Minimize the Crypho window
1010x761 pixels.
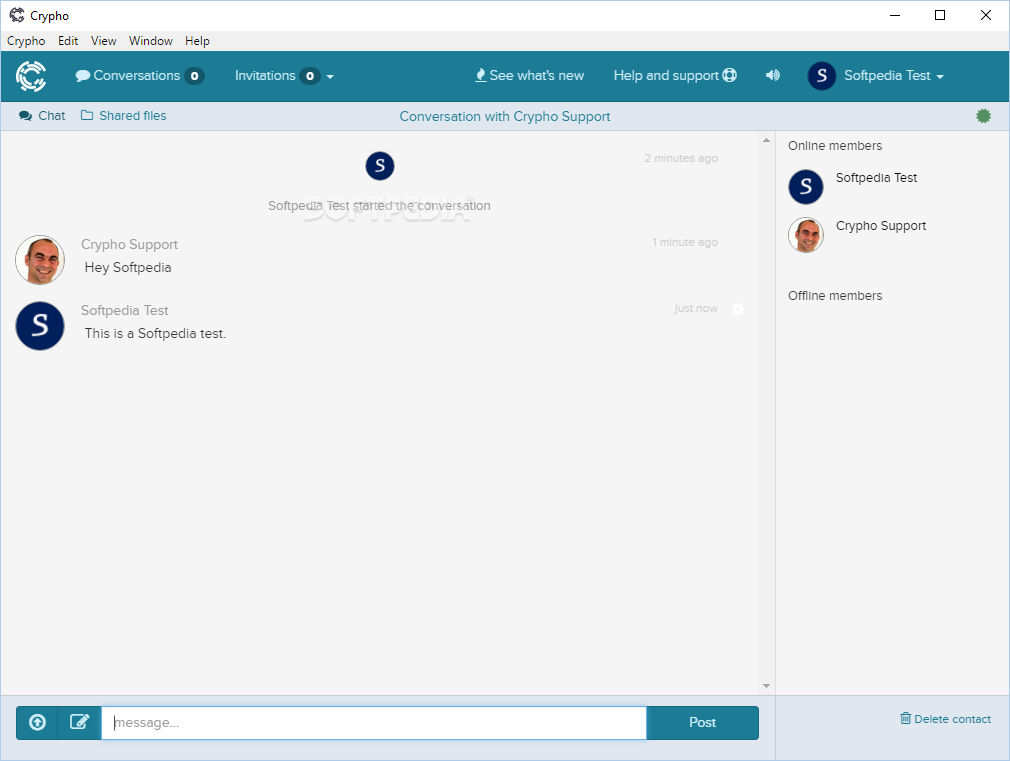(x=895, y=15)
